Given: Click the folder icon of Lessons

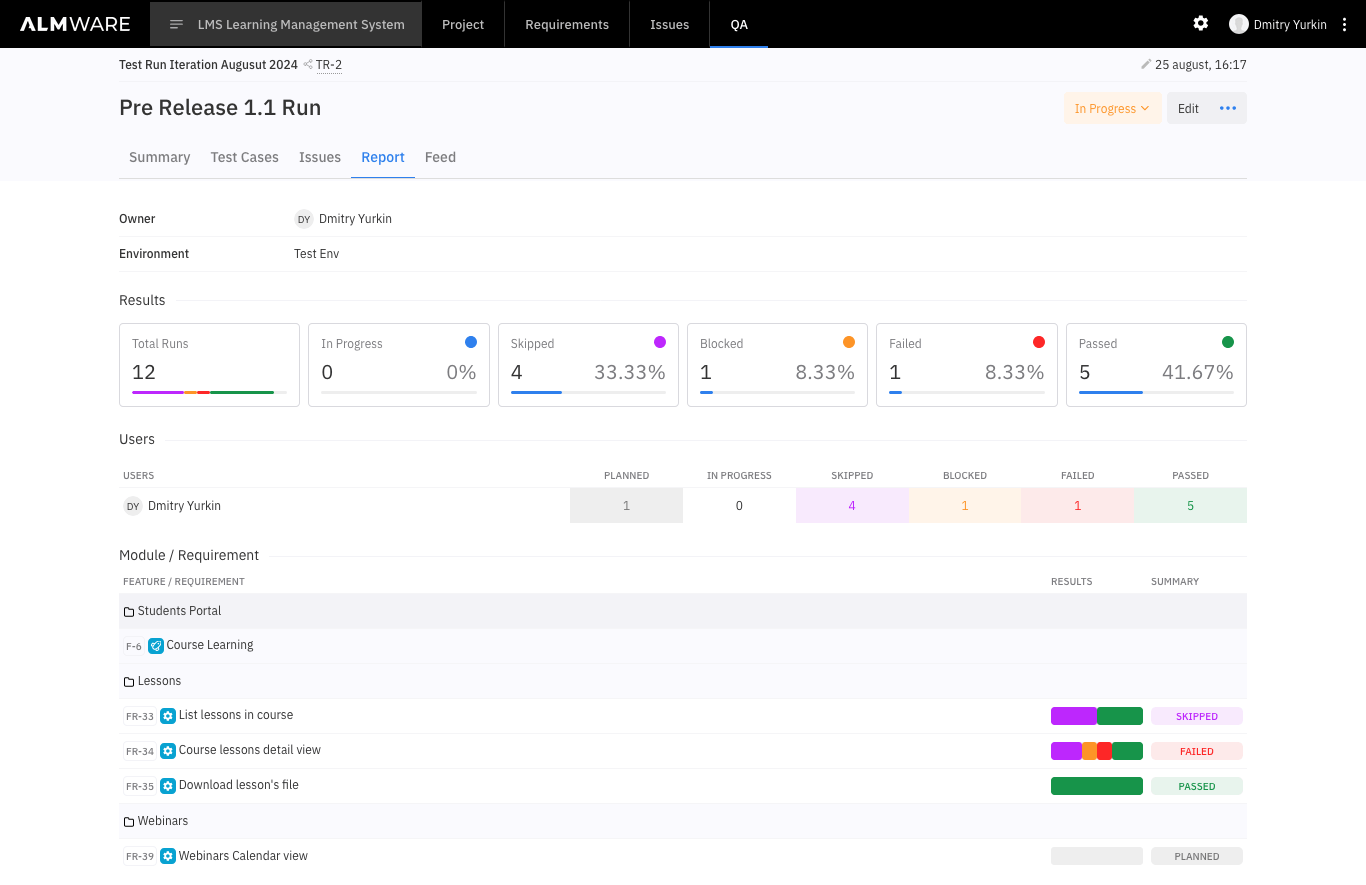Looking at the screenshot, I should [x=129, y=681].
